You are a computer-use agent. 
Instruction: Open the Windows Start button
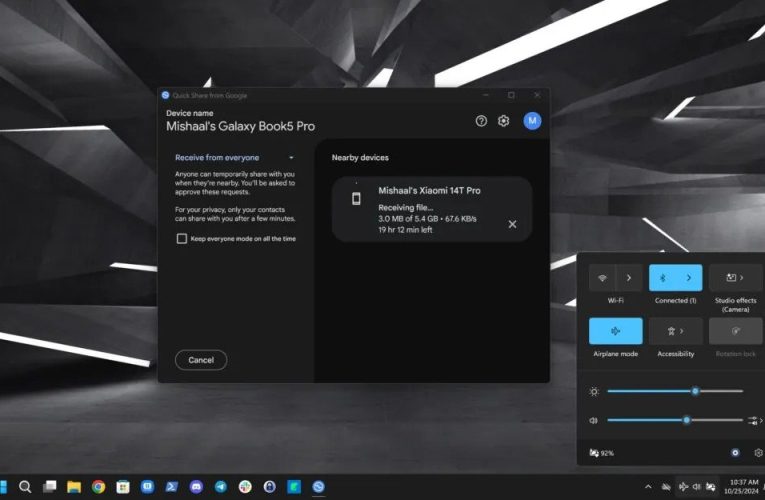click(3, 486)
